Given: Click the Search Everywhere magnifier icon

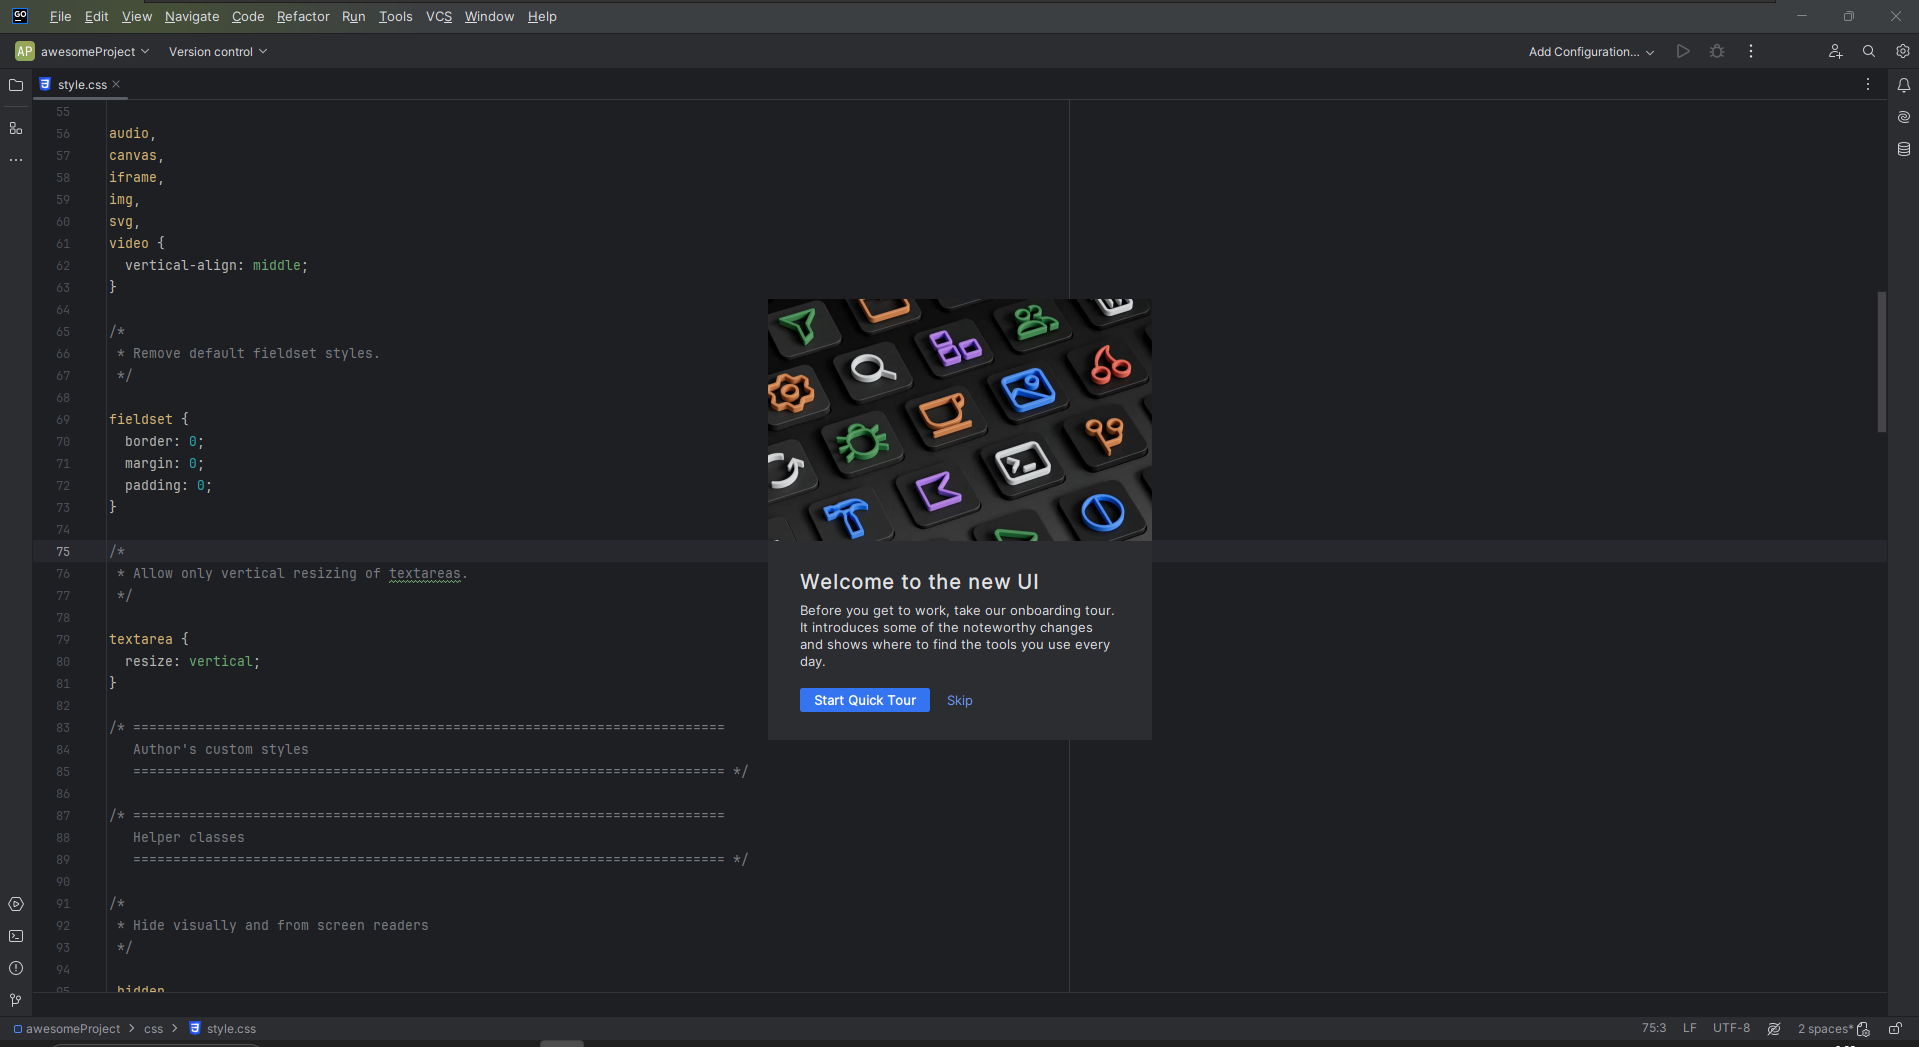Looking at the screenshot, I should pyautogui.click(x=1869, y=51).
